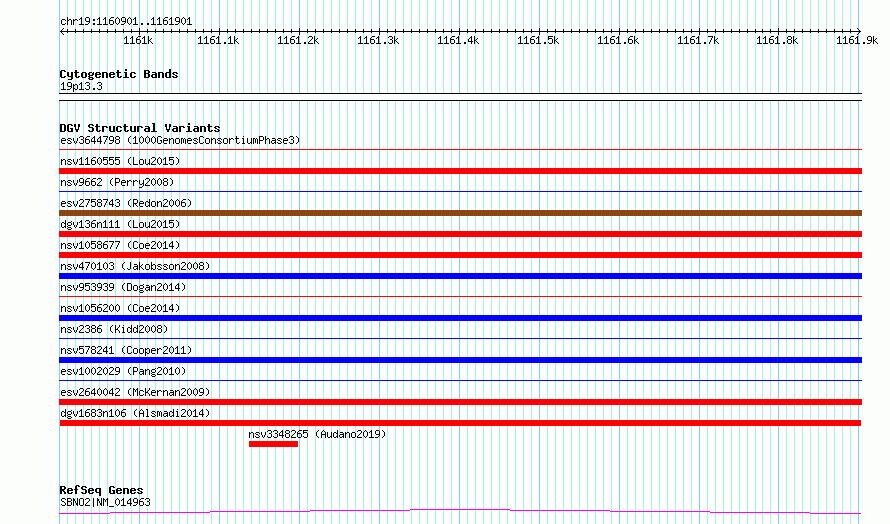Click the thick blue nsv1056200 bar

(x=460, y=318)
